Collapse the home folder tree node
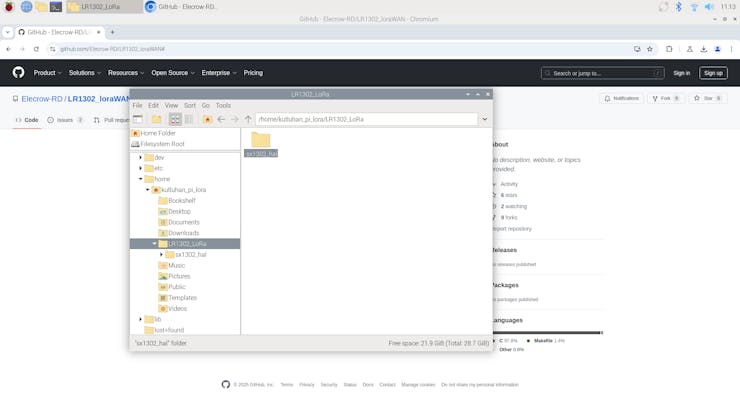The image size is (740, 416). [141, 179]
